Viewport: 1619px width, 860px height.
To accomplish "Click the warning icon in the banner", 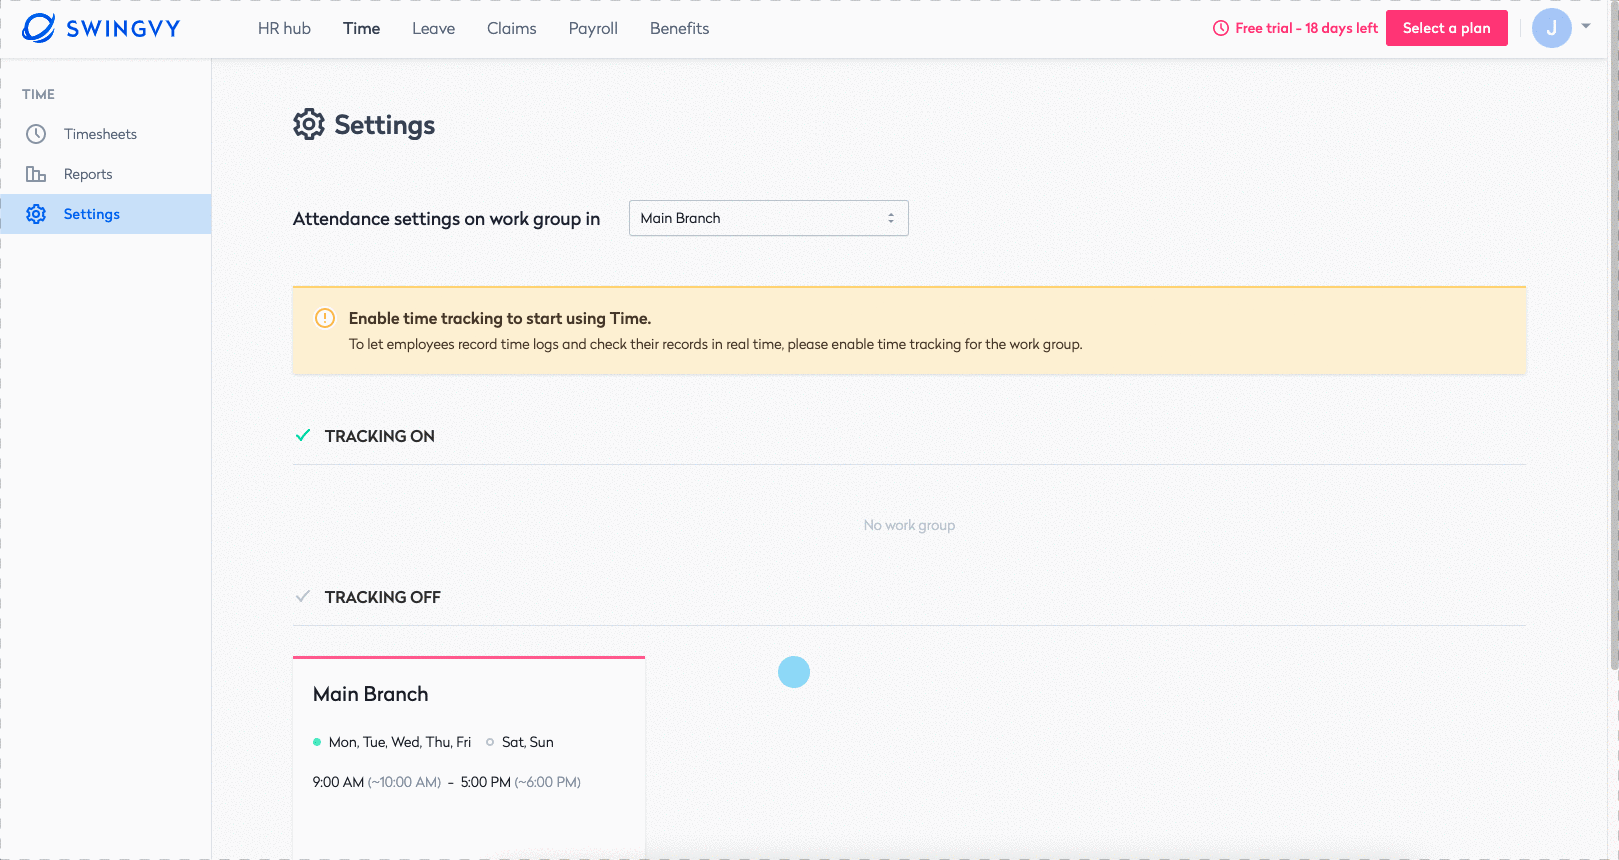I will (x=325, y=318).
